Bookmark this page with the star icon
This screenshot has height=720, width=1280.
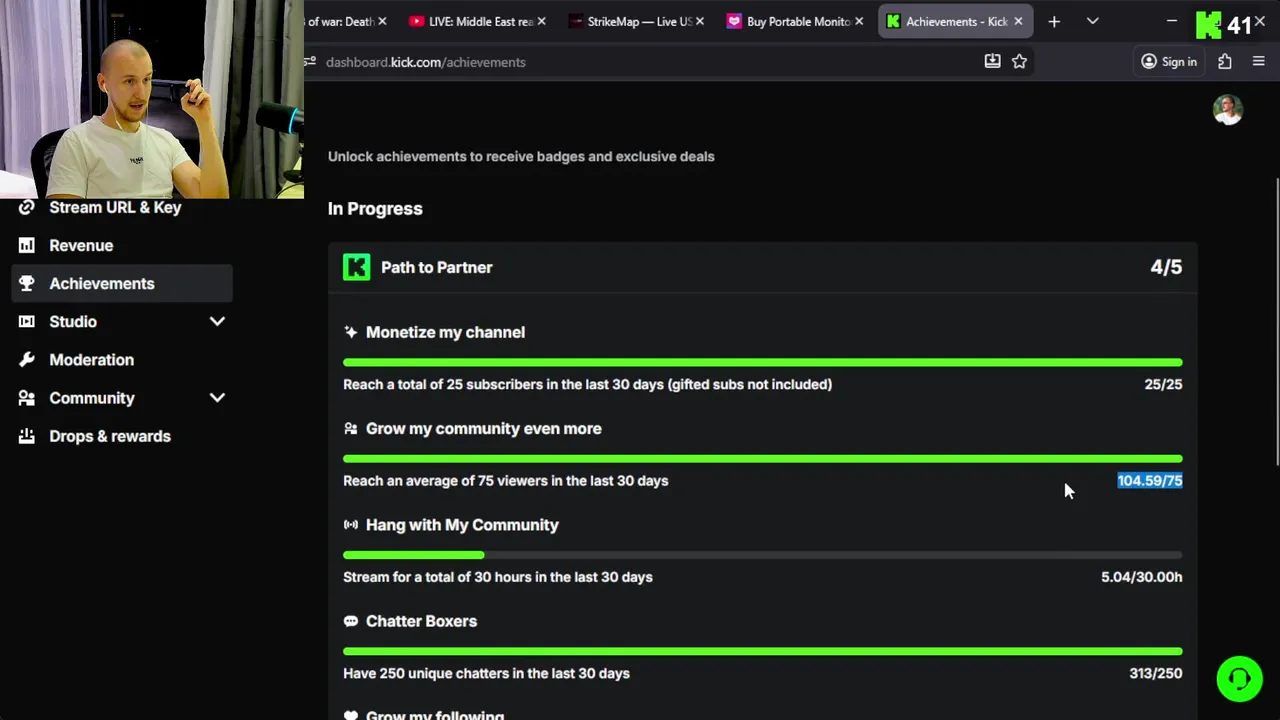click(1019, 61)
